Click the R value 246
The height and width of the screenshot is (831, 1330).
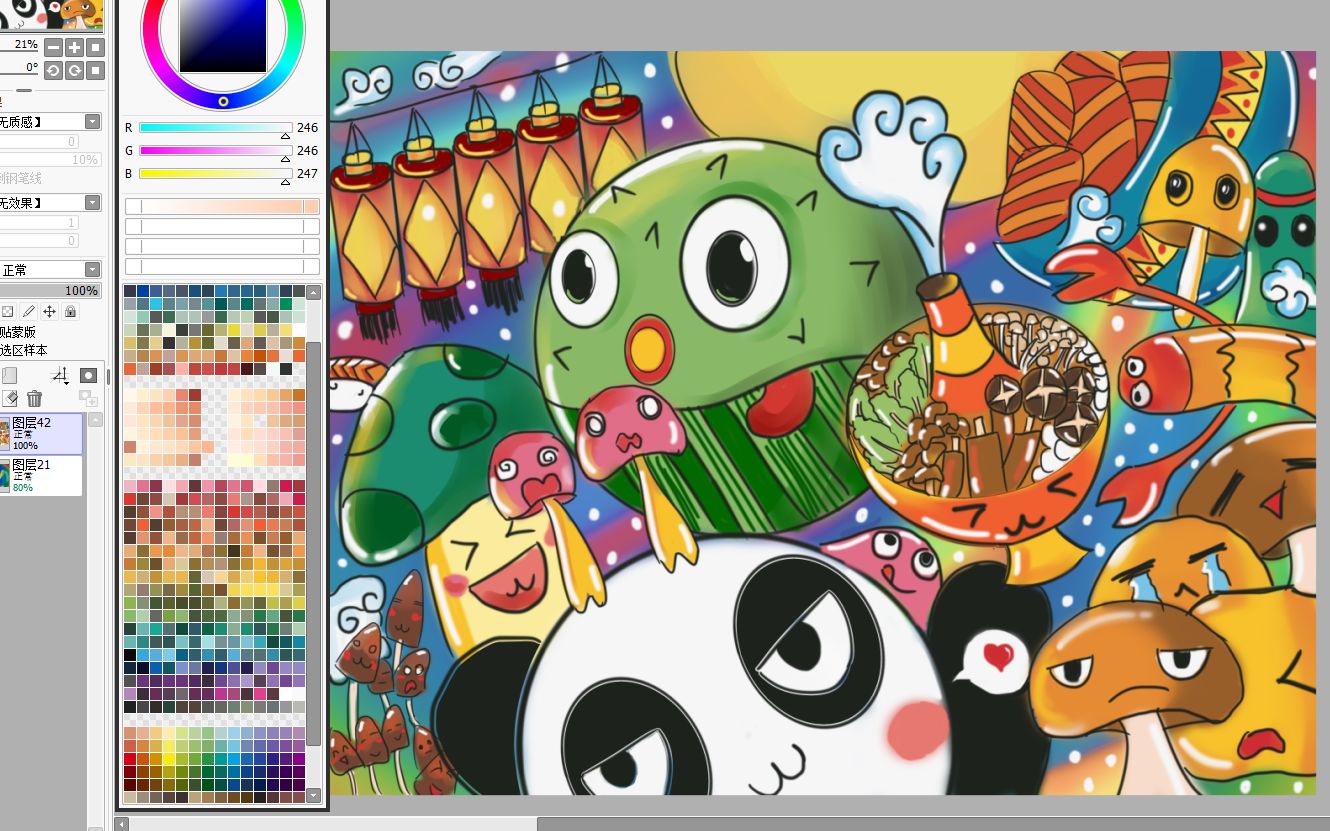point(307,128)
